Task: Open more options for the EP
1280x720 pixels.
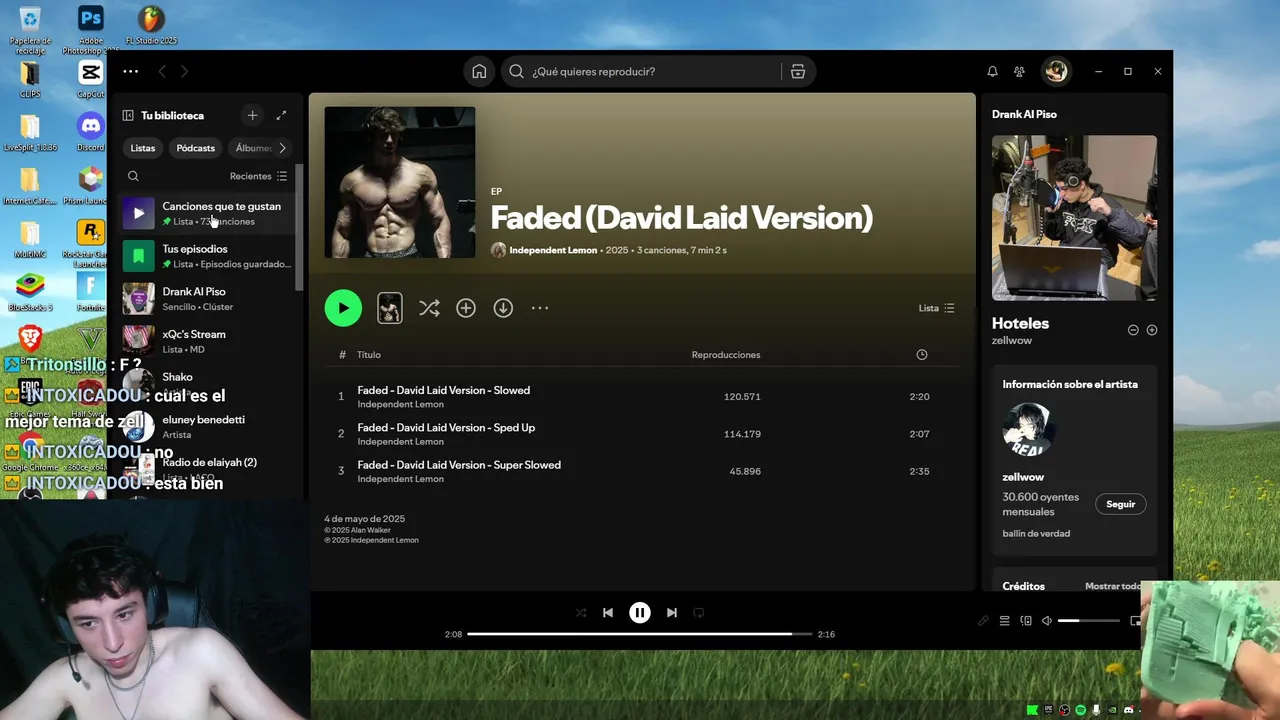Action: click(540, 308)
